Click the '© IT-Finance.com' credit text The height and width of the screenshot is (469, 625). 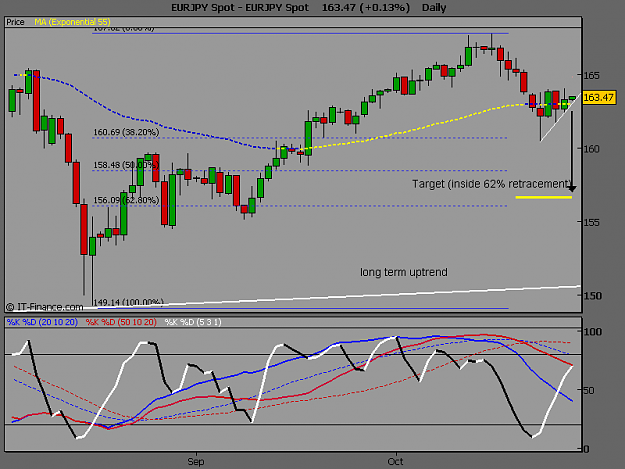coord(45,307)
